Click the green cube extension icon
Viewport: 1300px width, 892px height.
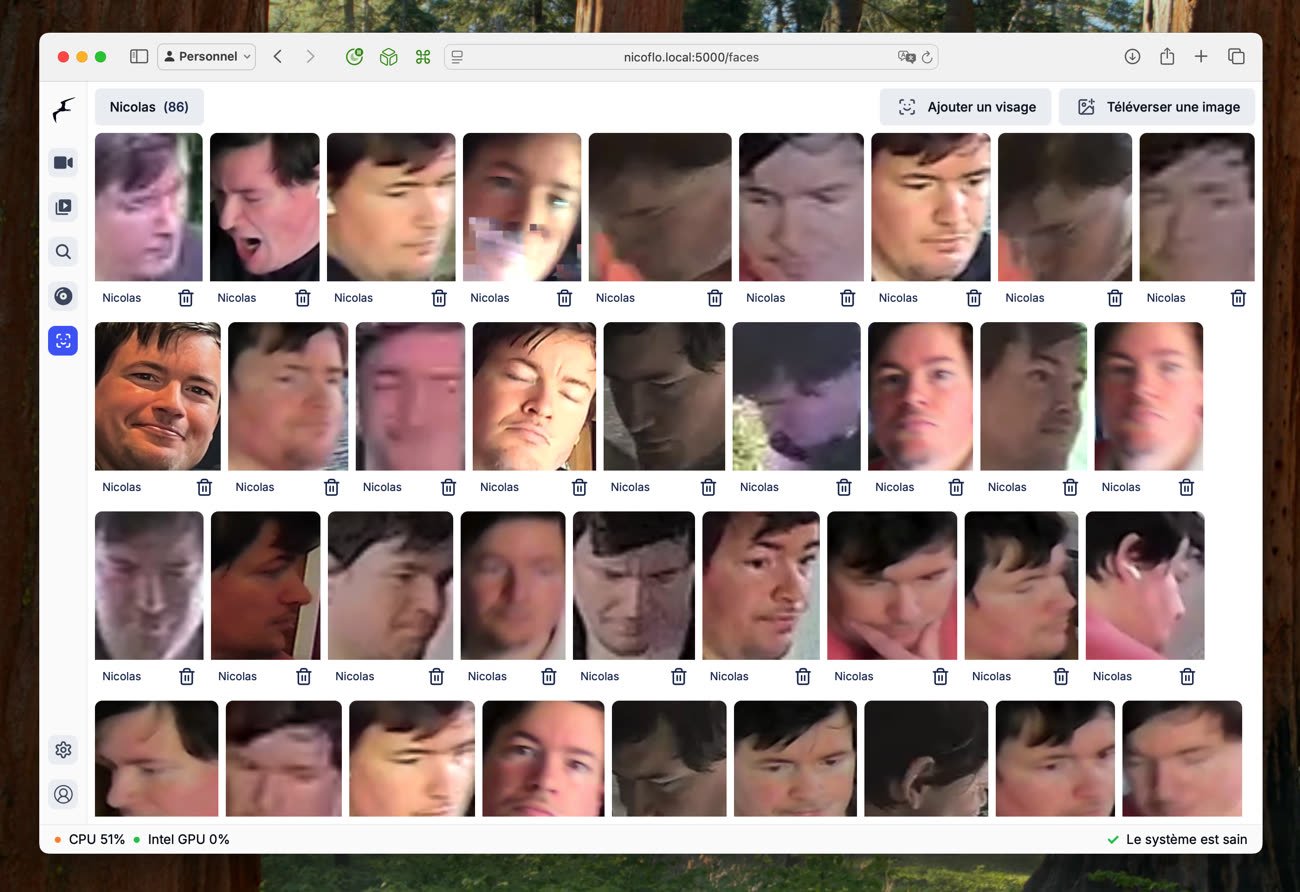[388, 57]
